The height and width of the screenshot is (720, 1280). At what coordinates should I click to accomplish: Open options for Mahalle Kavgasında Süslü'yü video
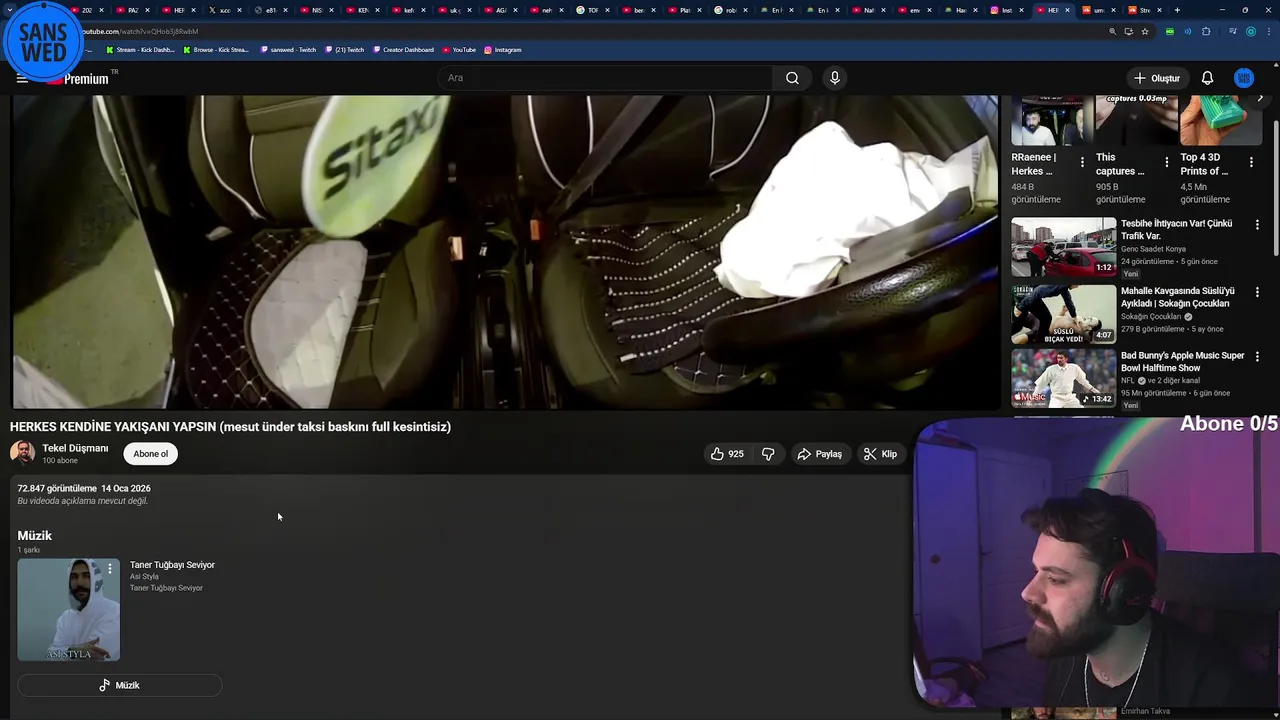tap(1257, 292)
